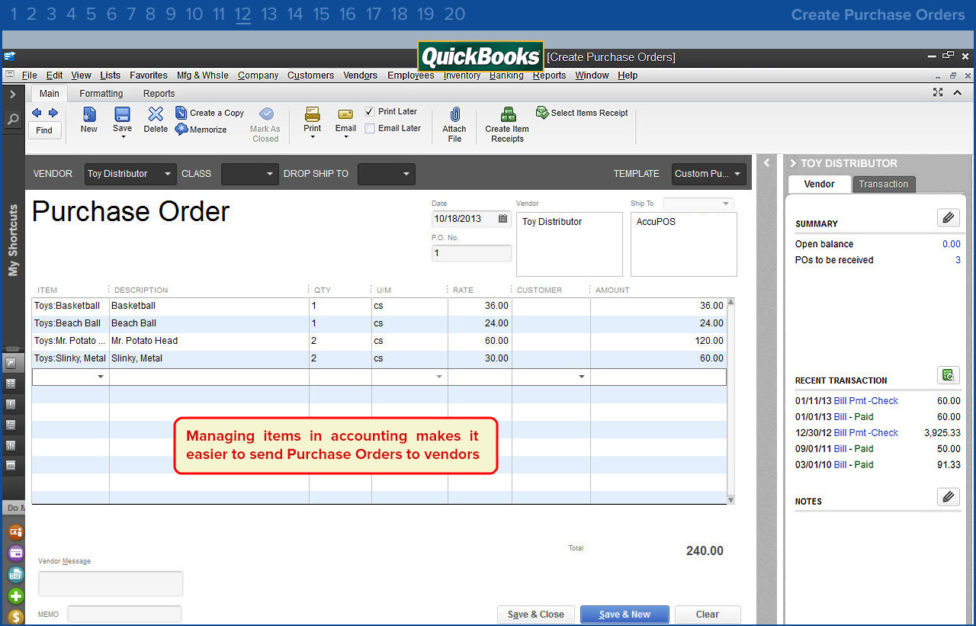This screenshot has width=976, height=626.
Task: Click the dollar sign icon at sidebar bottom
Action: coord(16,617)
